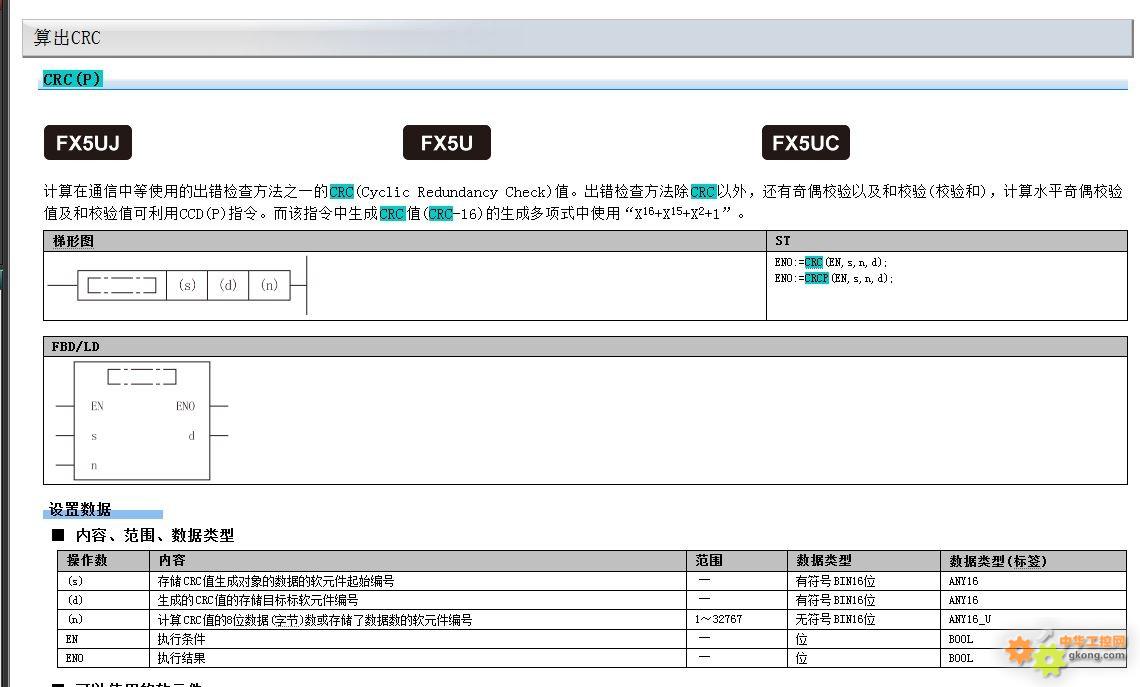Select 存储CRC值生成对象的数据的软元件起始编号 description
Image resolution: width=1140 pixels, height=687 pixels.
[276, 582]
